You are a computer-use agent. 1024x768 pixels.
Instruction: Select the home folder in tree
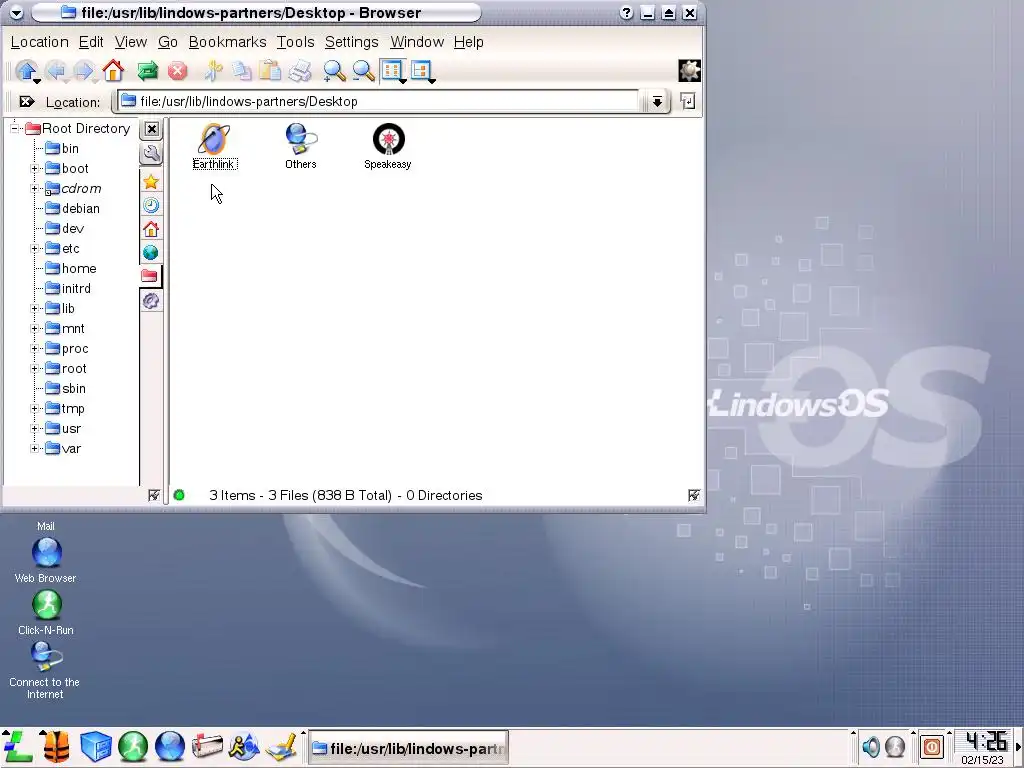71,268
